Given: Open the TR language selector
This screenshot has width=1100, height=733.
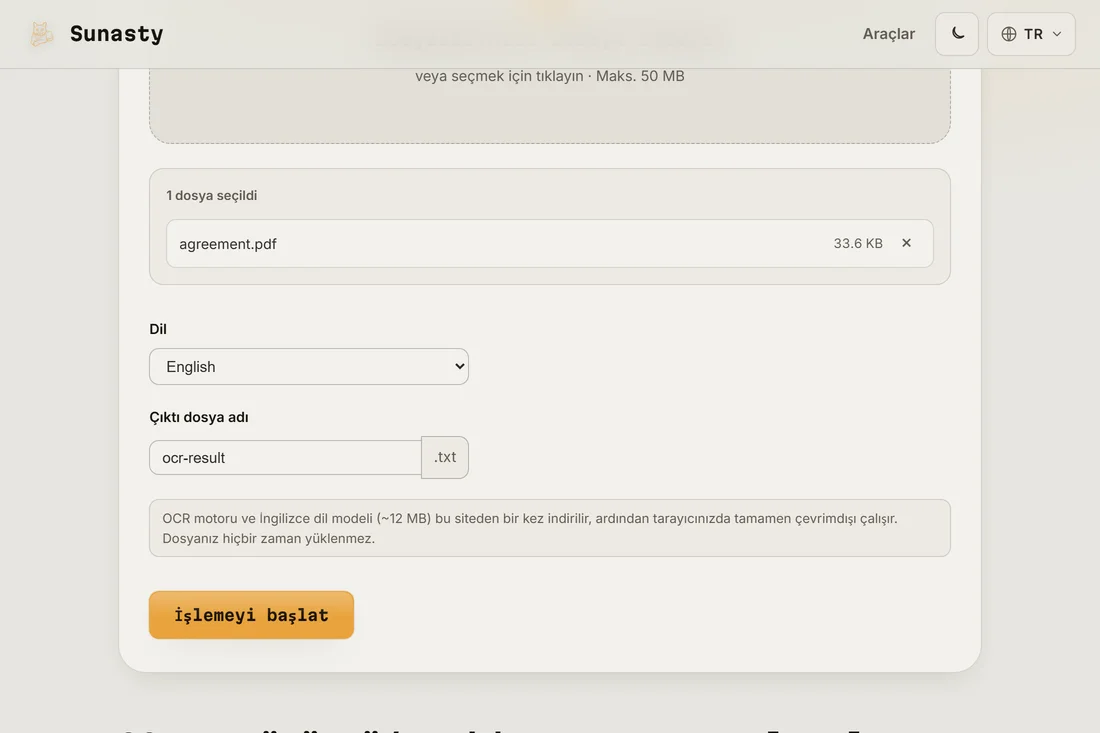Looking at the screenshot, I should click(x=1031, y=34).
